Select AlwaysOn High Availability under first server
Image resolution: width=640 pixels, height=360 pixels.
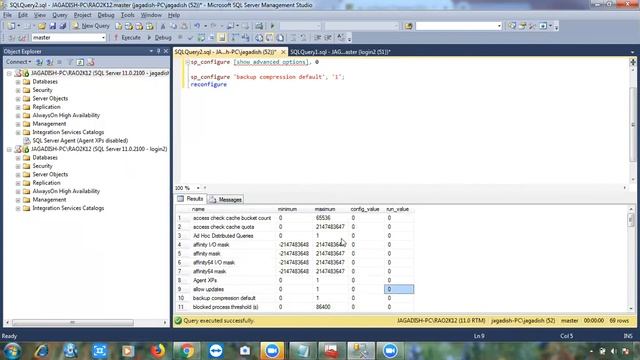click(66, 115)
